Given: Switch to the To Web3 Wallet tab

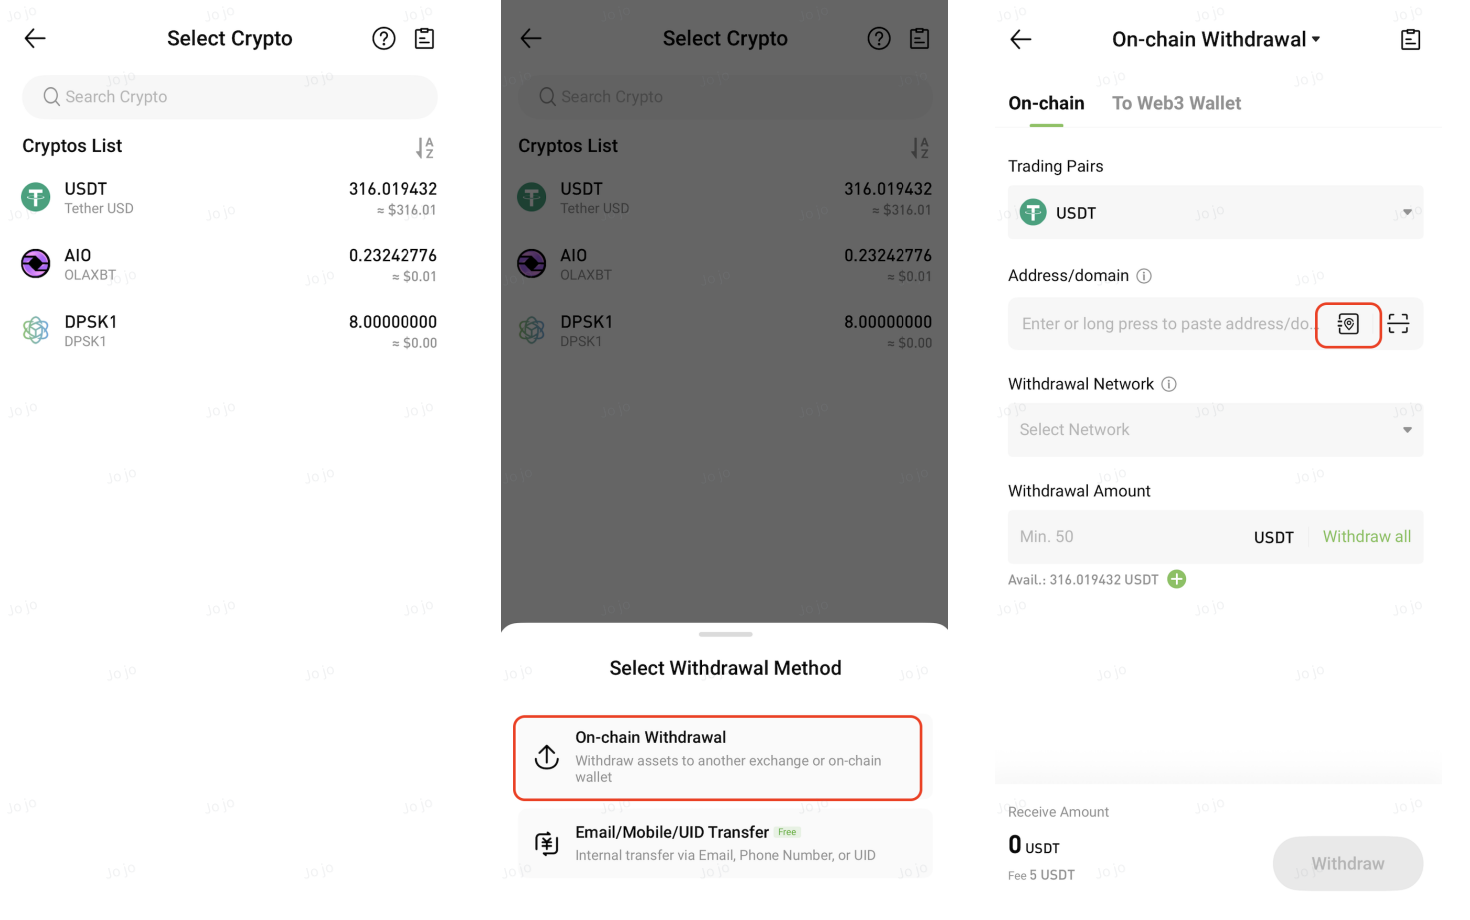Looking at the screenshot, I should pyautogui.click(x=1176, y=103).
